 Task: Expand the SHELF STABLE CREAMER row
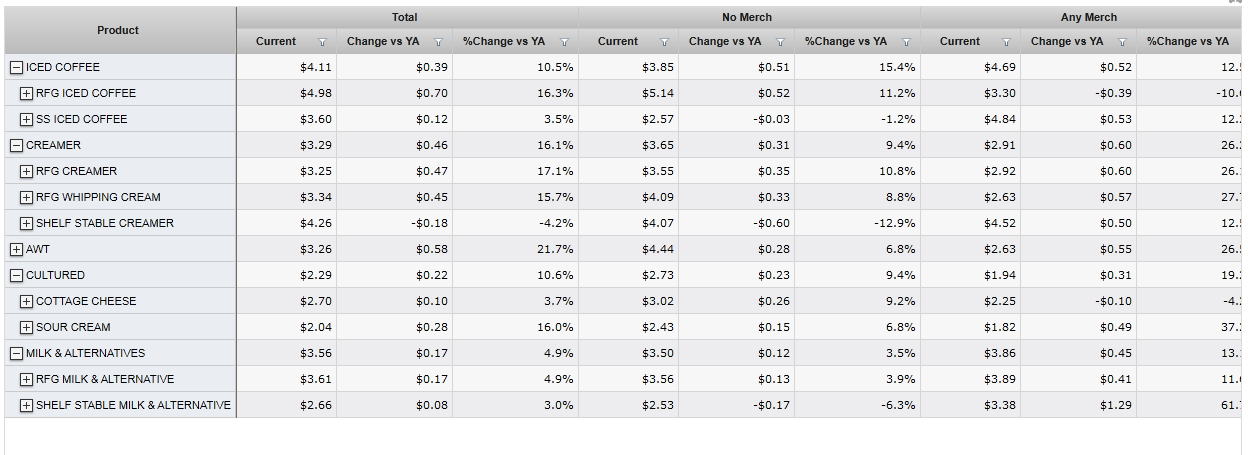pos(26,223)
